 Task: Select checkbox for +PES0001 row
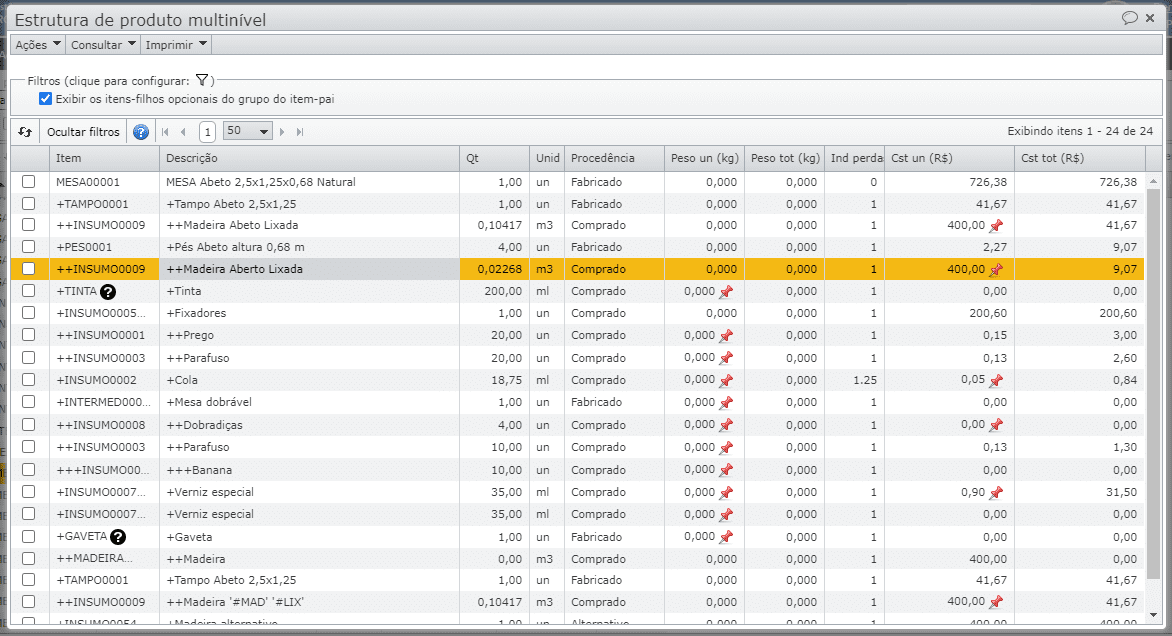[28, 247]
